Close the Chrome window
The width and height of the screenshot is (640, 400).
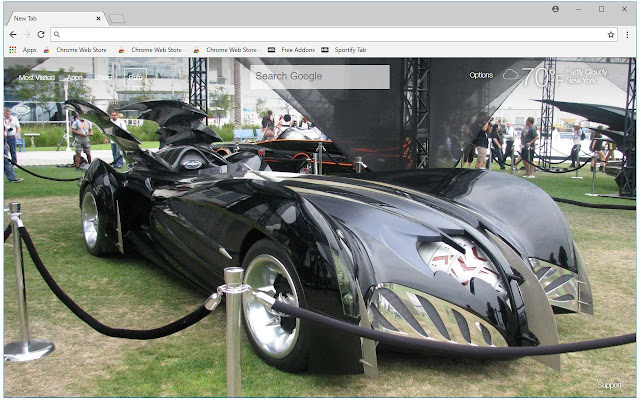(624, 9)
